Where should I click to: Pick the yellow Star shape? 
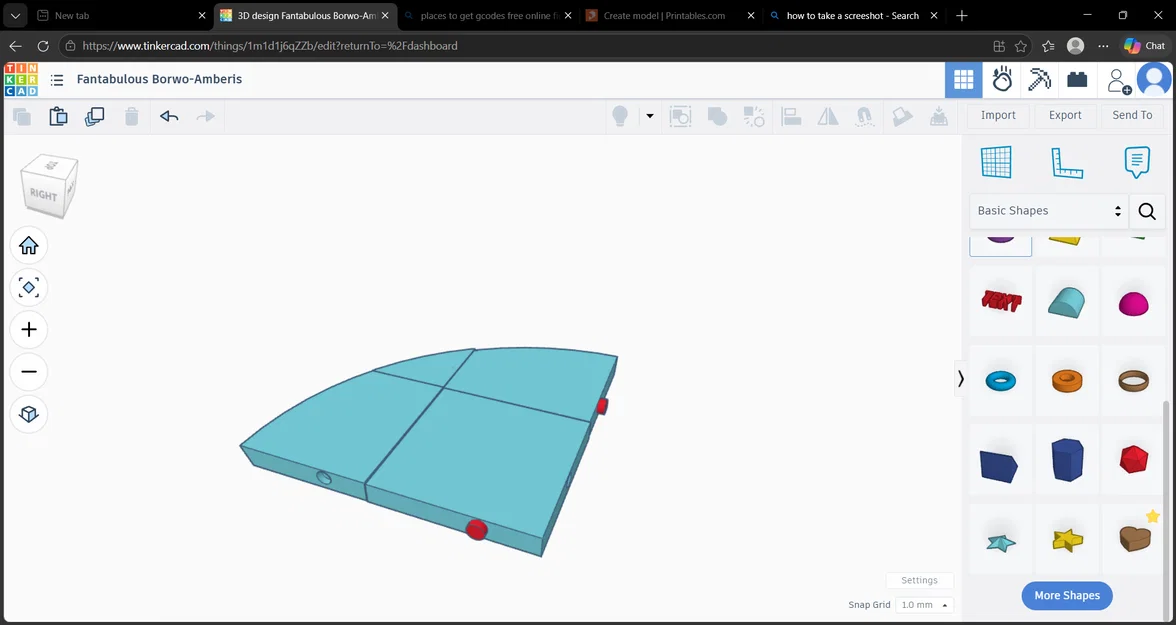(1068, 539)
